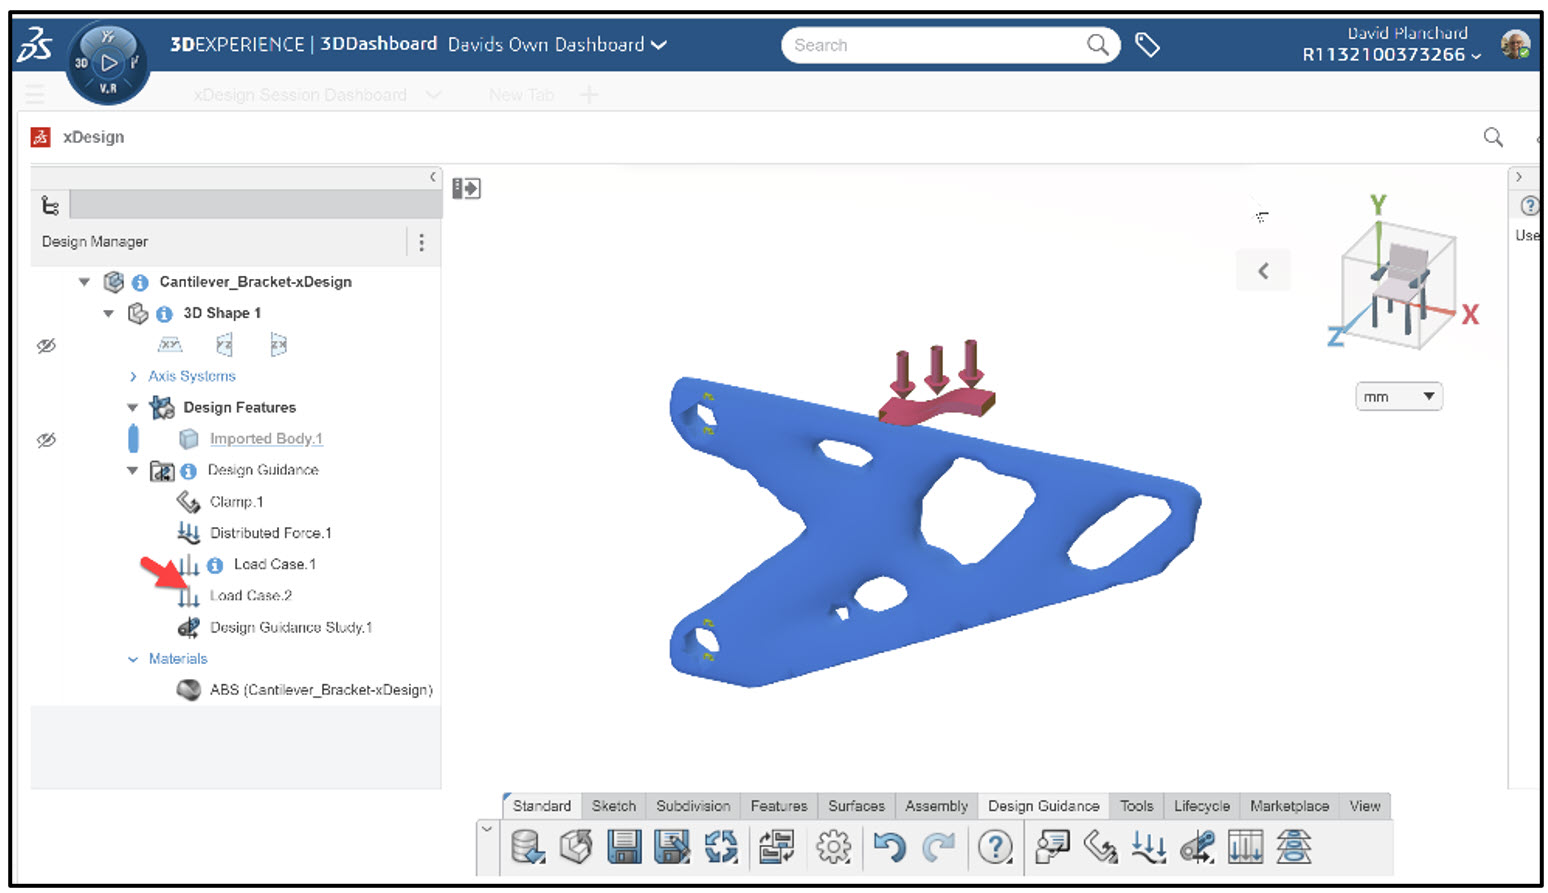Toggle visibility of Imported Body.1
This screenshot has height=893, width=1548.
coord(46,439)
